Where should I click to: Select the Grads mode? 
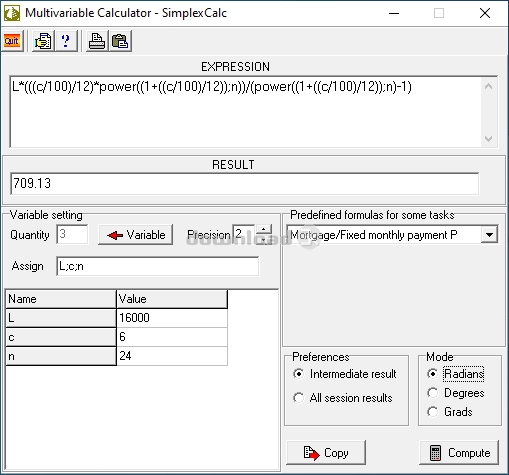point(432,412)
